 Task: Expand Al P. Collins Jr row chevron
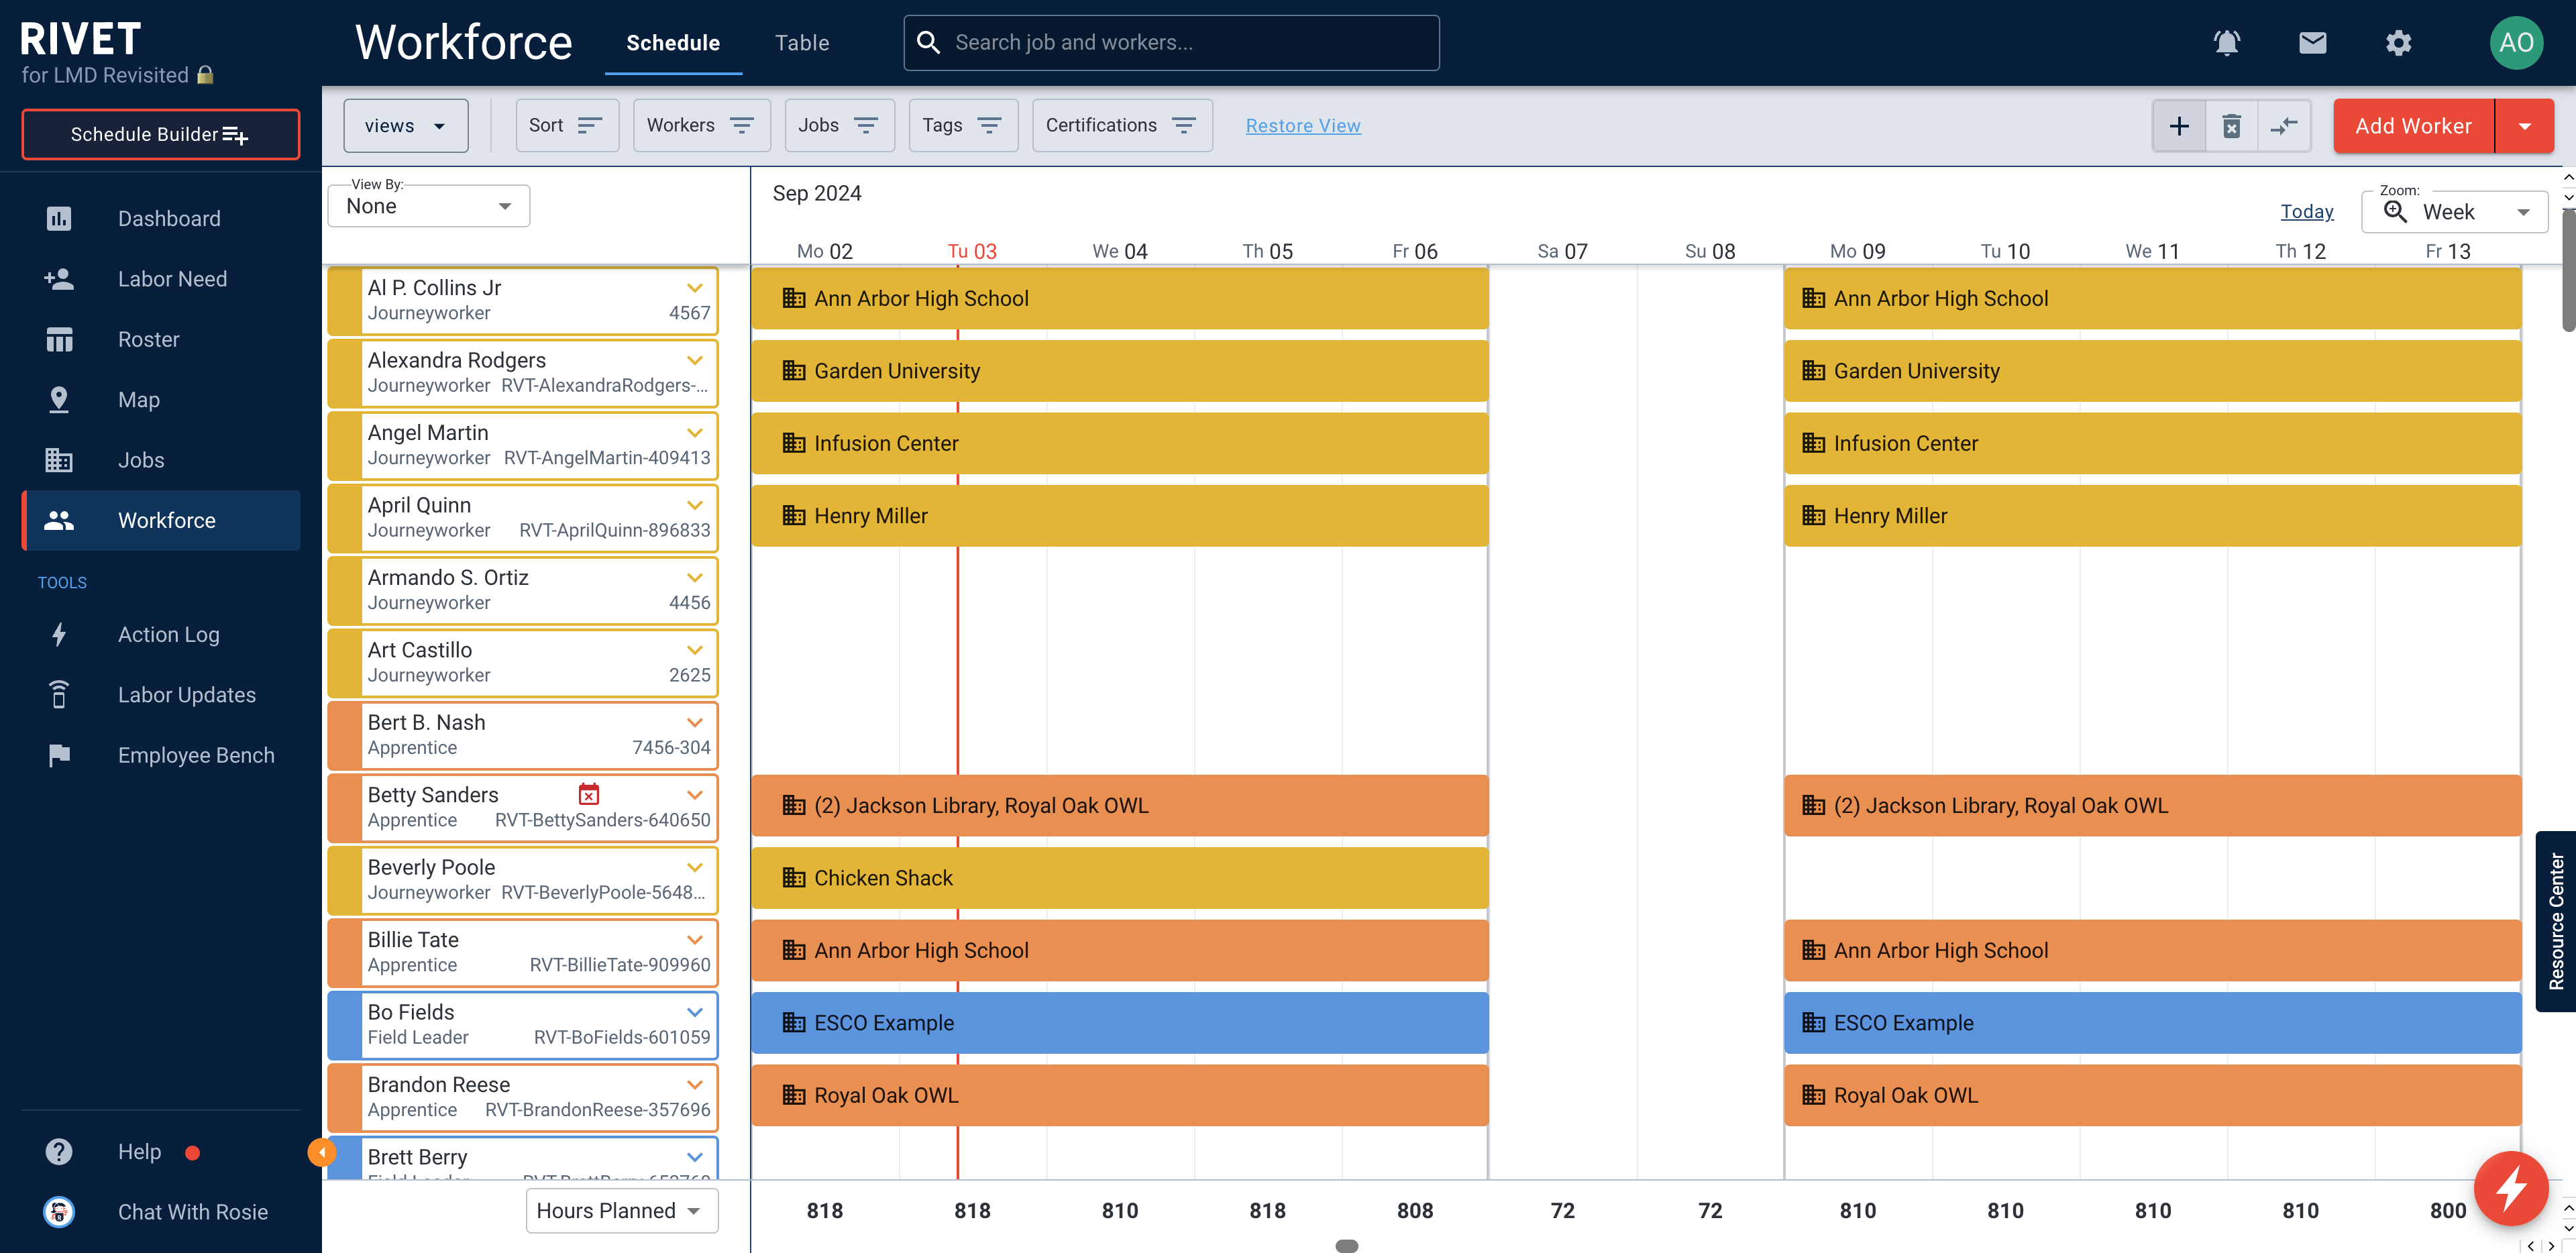coord(694,288)
